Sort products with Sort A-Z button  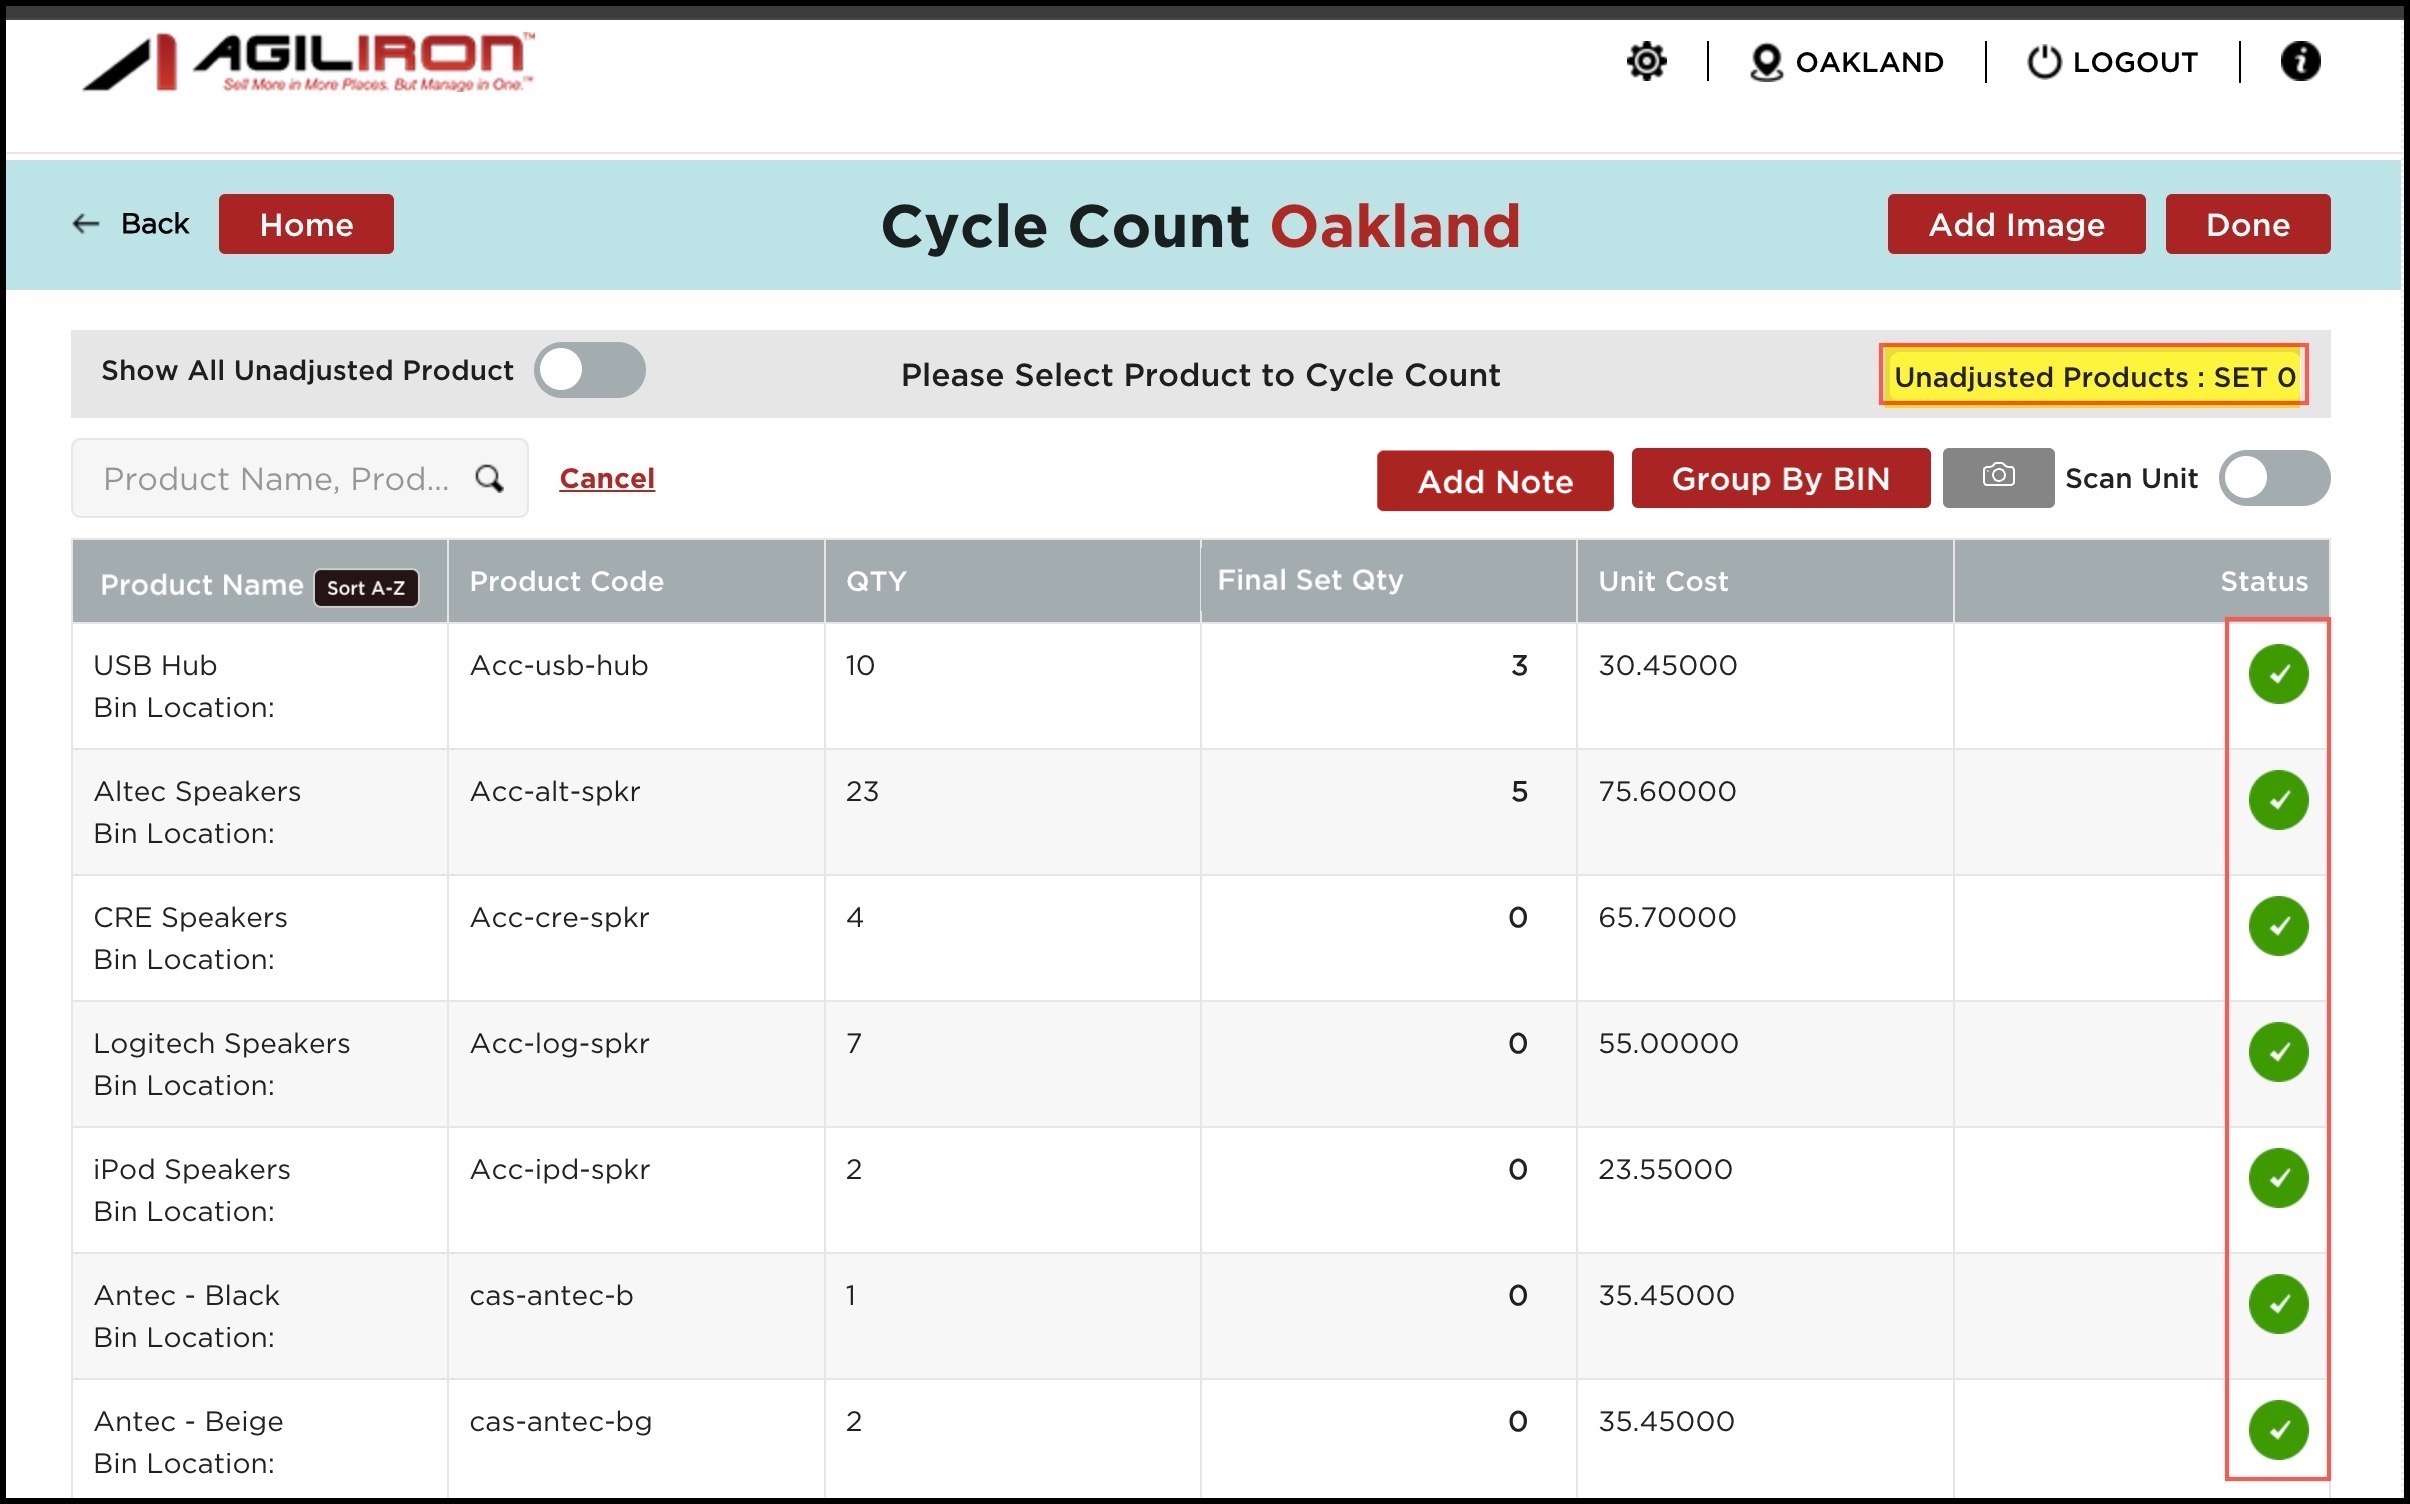[366, 588]
